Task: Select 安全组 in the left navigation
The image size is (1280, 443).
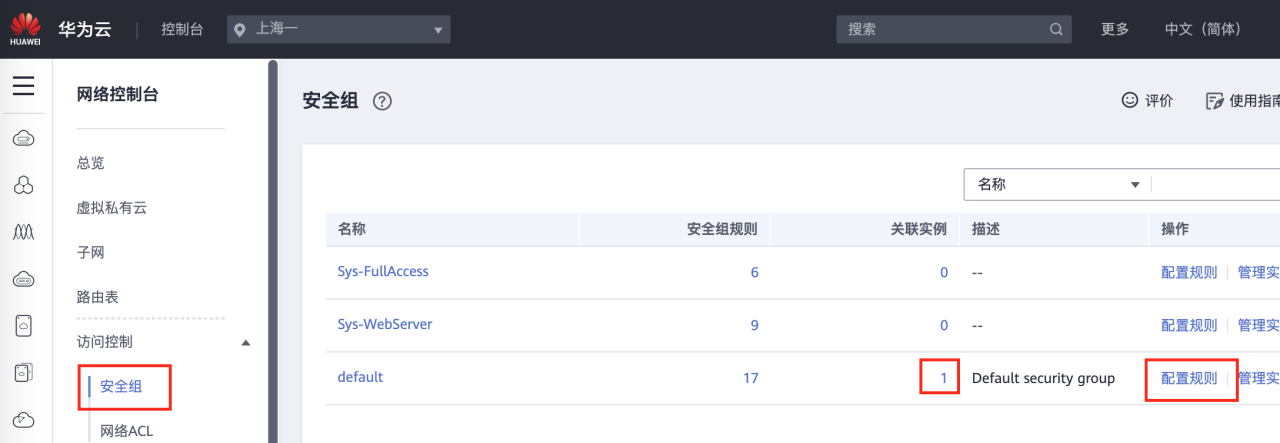Action: coord(121,386)
